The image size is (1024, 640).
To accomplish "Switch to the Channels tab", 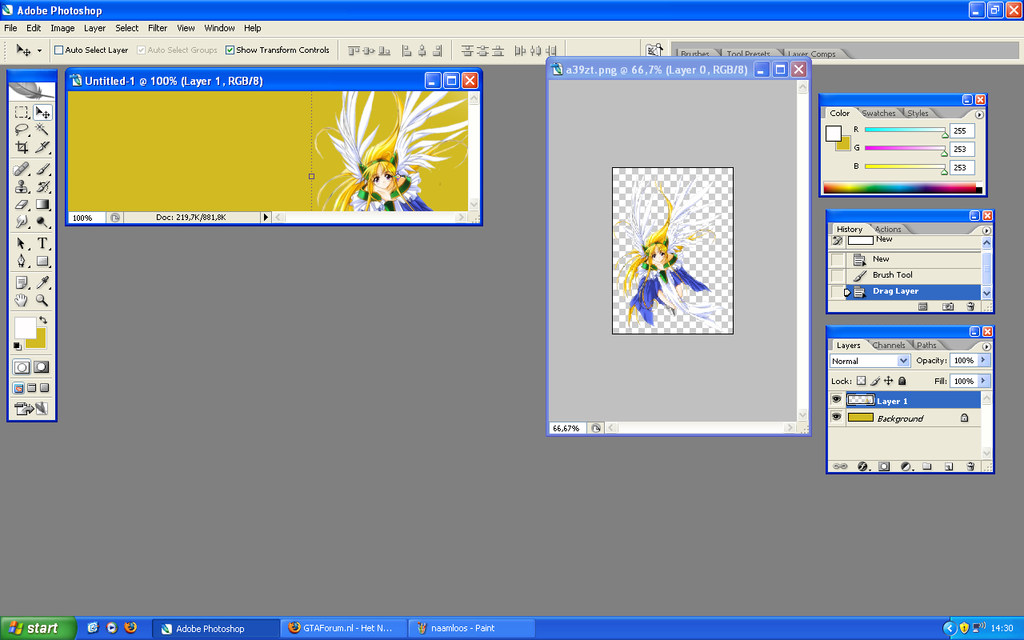I will 888,345.
